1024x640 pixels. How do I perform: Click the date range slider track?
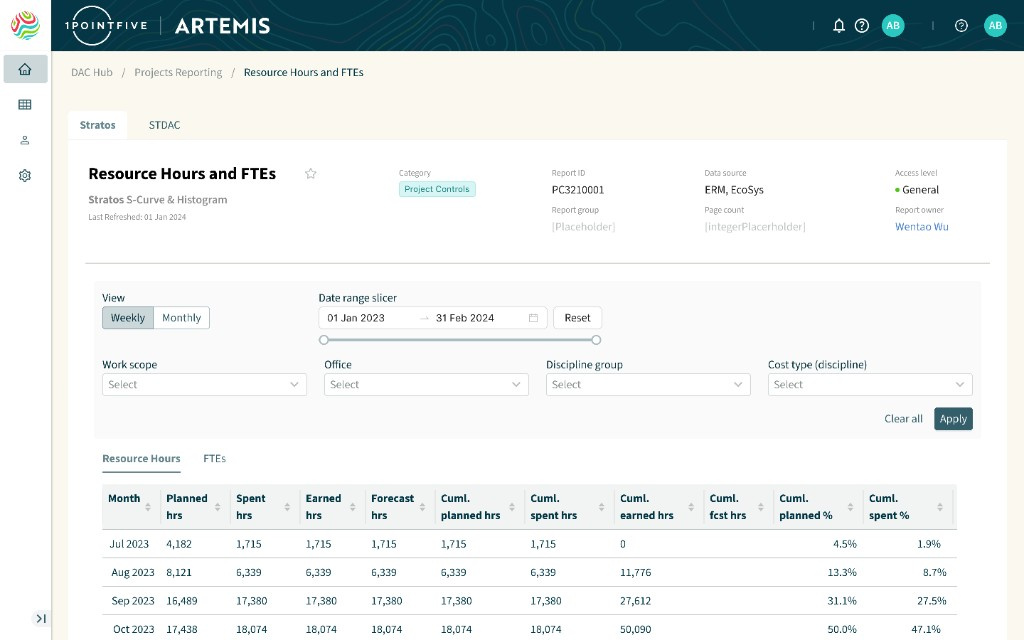pyautogui.click(x=460, y=340)
